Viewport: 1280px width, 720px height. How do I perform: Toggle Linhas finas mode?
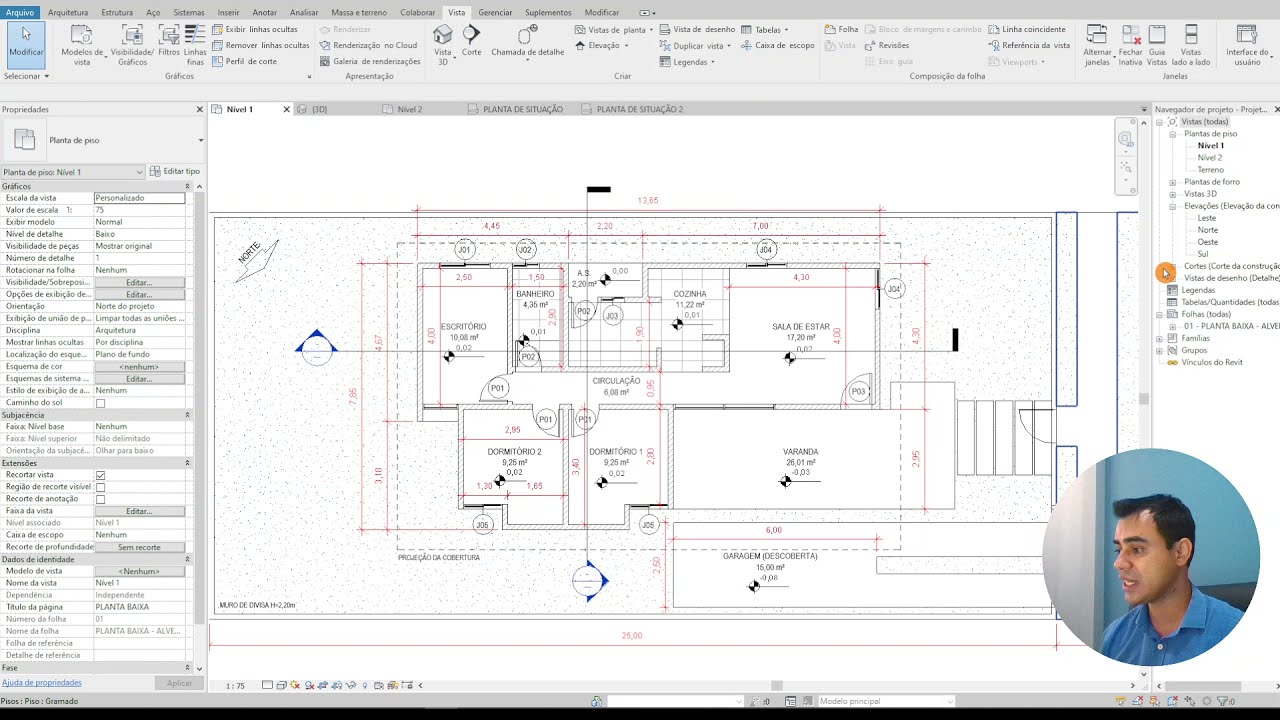point(195,45)
